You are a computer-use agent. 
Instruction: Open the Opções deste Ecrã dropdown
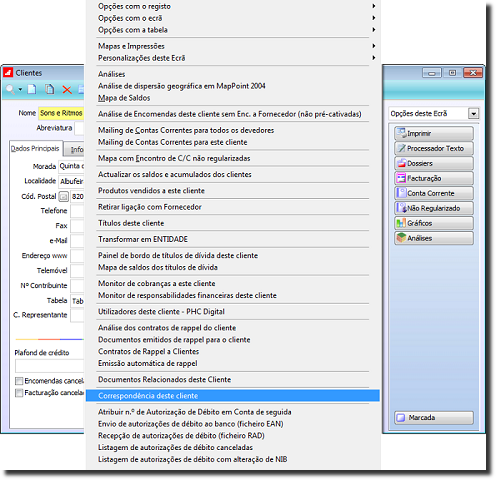pos(473,114)
